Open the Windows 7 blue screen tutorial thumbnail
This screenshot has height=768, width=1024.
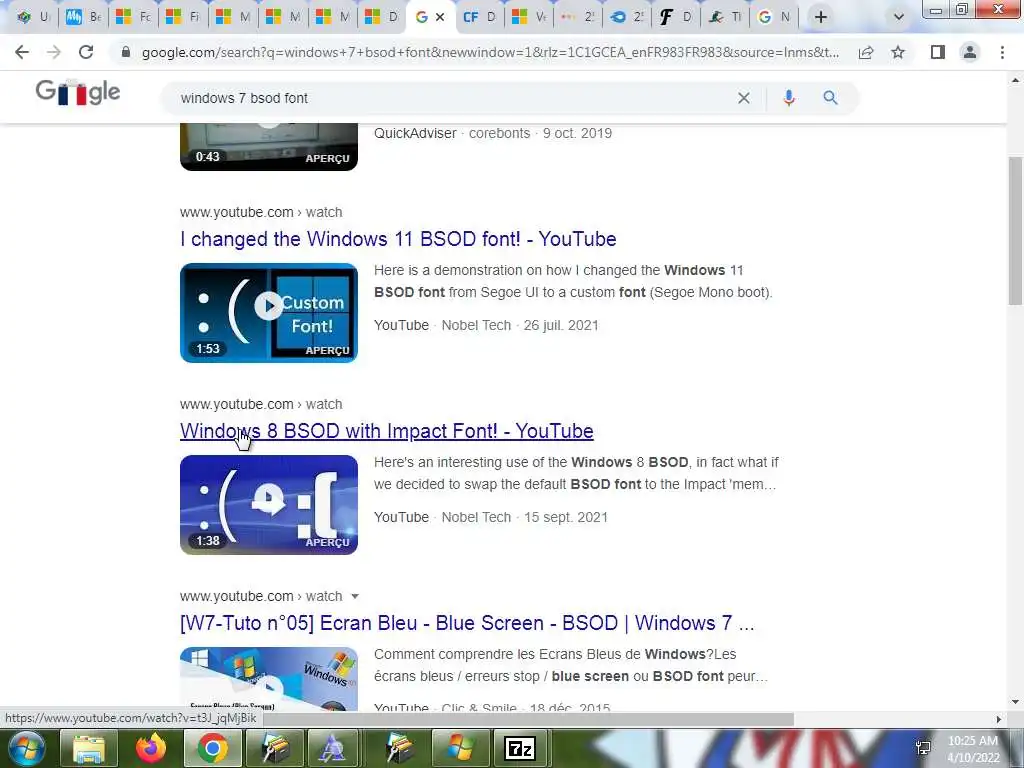click(269, 679)
